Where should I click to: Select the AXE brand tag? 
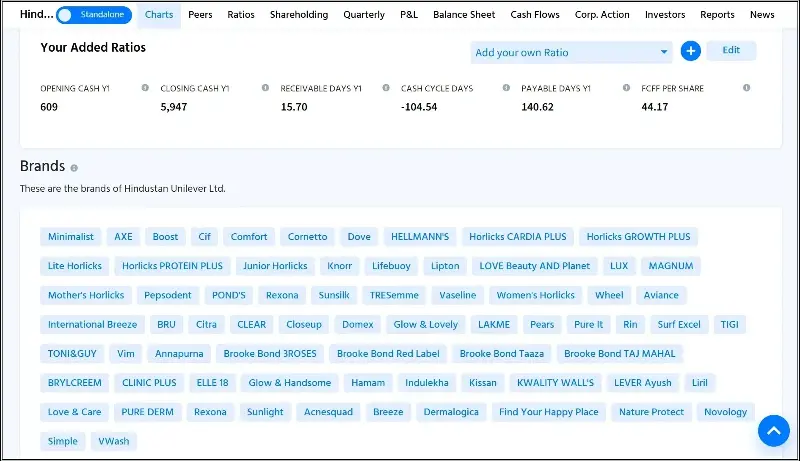(123, 237)
